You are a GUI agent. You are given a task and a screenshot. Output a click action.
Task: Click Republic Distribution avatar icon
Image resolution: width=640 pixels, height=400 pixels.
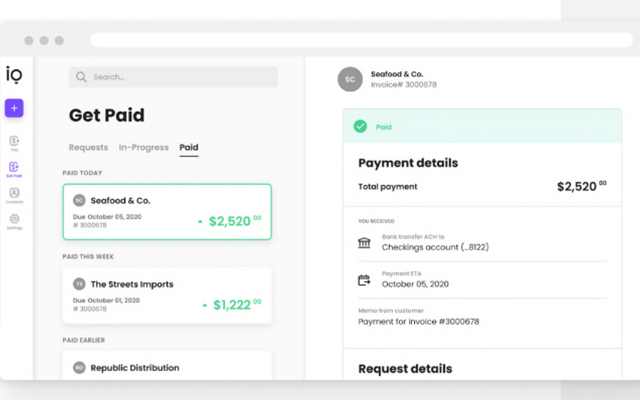point(79,368)
